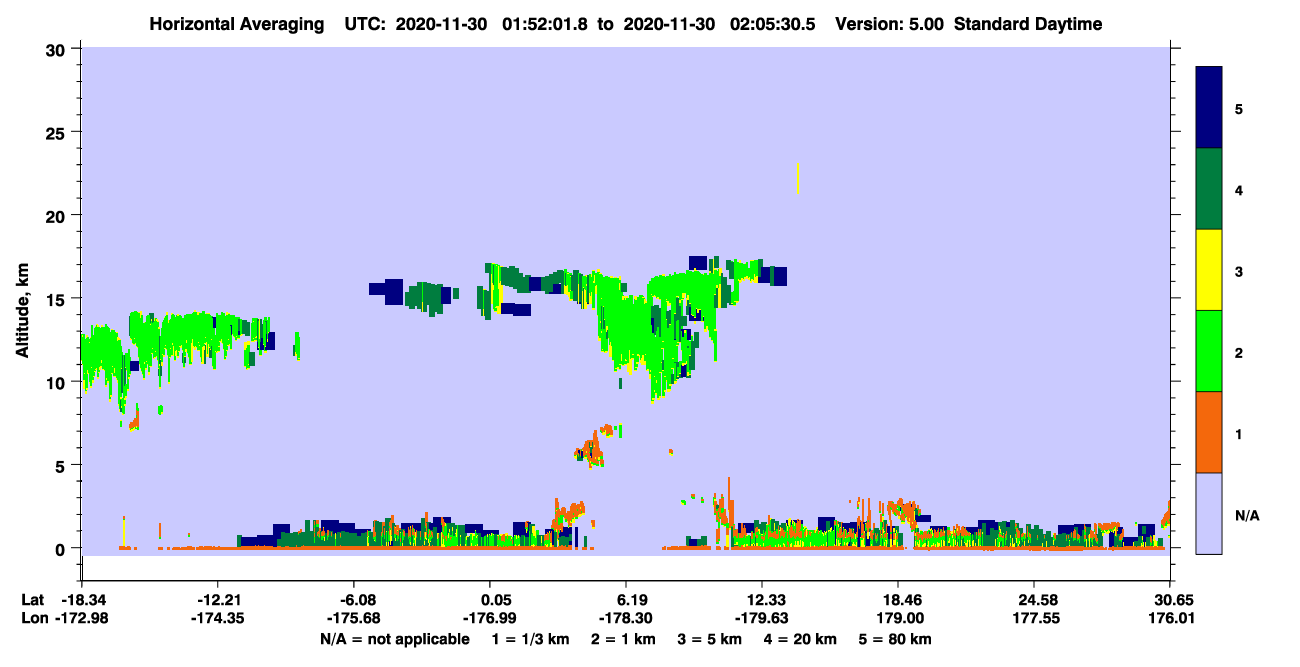Click the yellow colorbar segment labeled 3
The height and width of the screenshot is (667, 1300).
click(1209, 270)
